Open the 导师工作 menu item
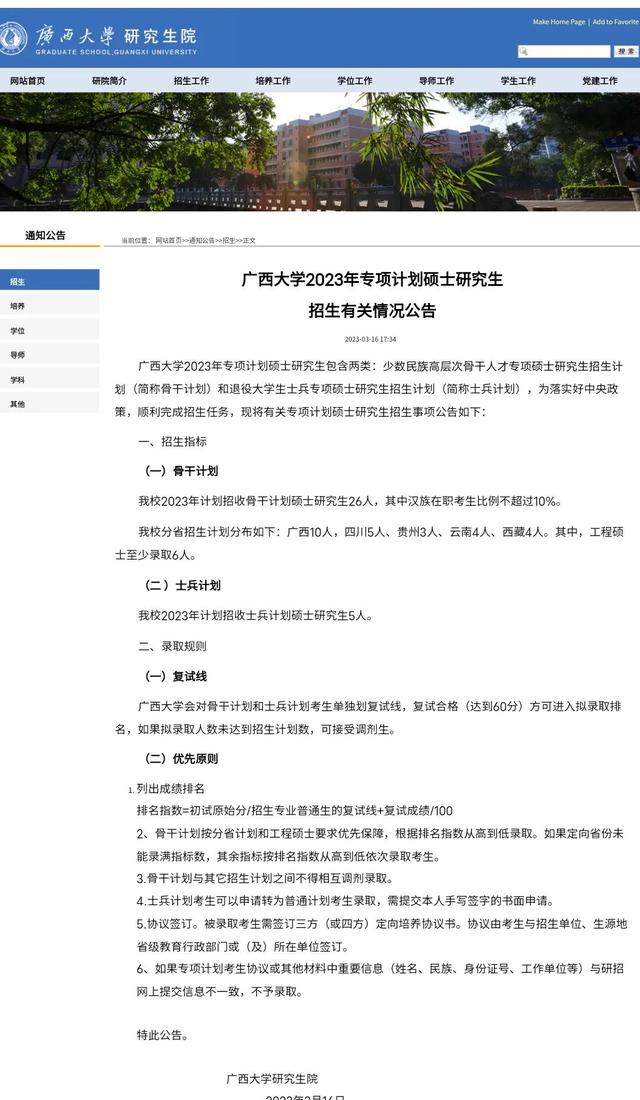 click(436, 81)
